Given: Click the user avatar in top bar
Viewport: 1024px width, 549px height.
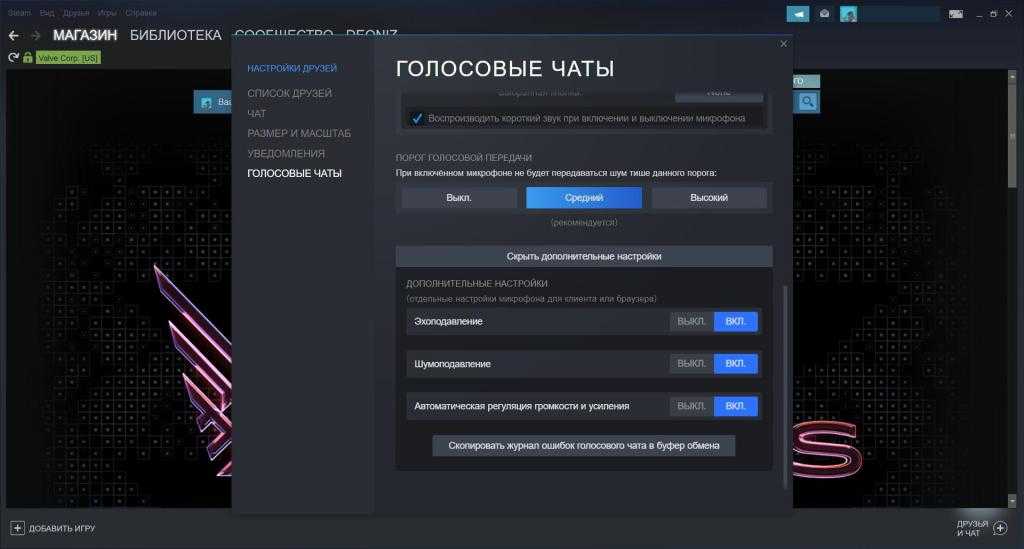Looking at the screenshot, I should [x=849, y=14].
